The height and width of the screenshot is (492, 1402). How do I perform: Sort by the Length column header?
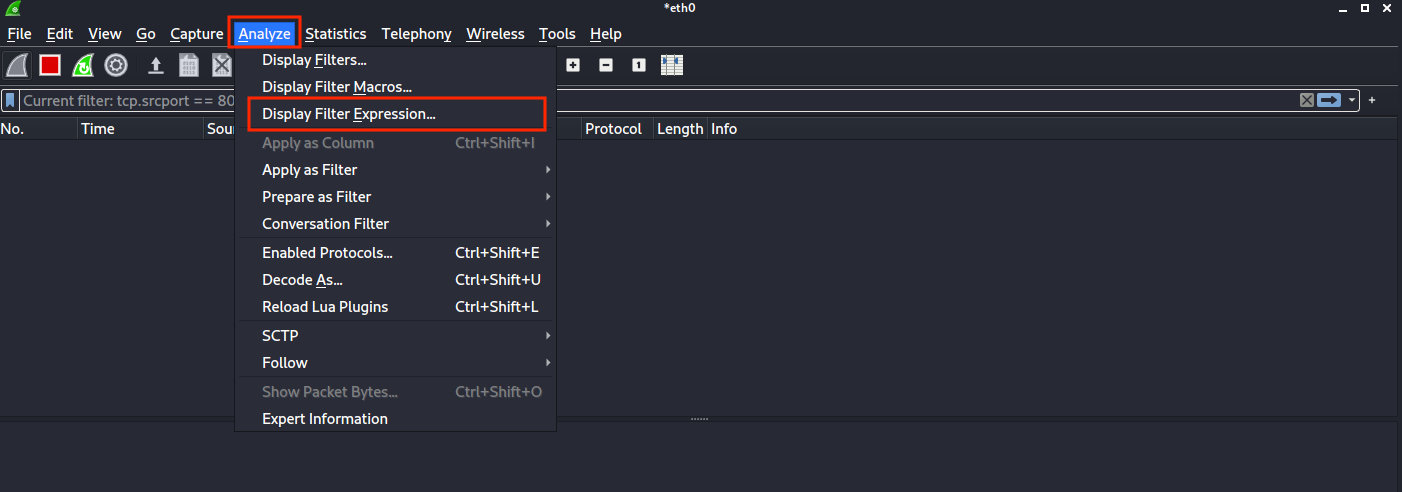(680, 129)
